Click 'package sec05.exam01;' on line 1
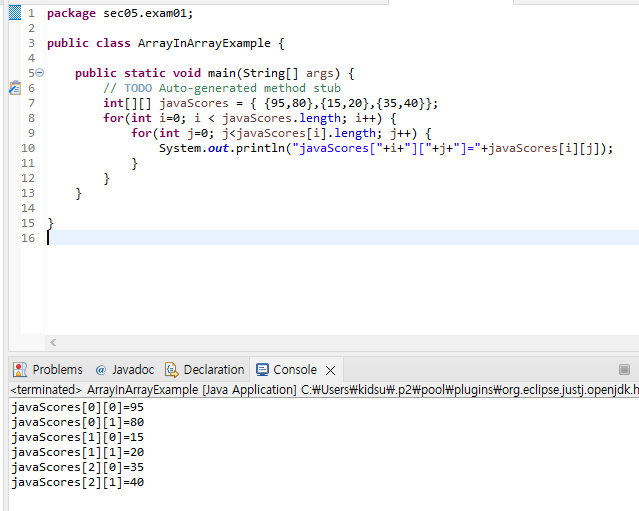This screenshot has width=639, height=511. pyautogui.click(x=120, y=13)
